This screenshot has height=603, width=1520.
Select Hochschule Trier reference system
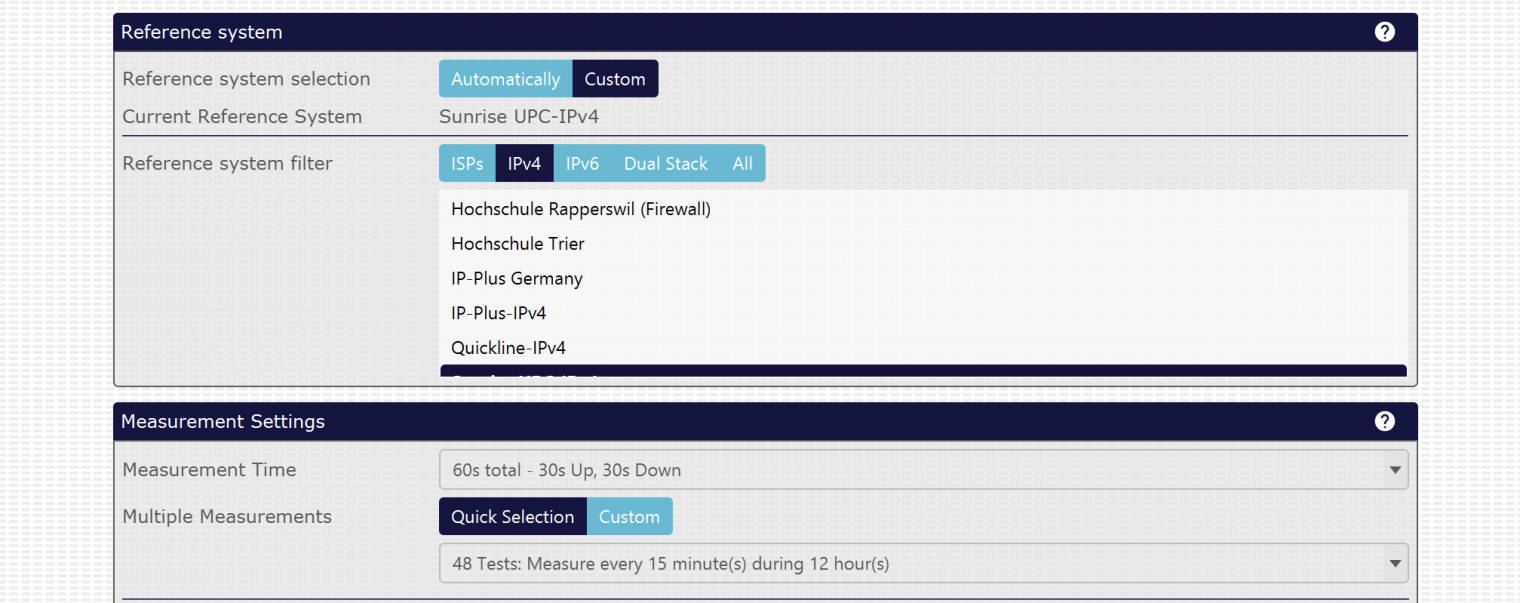point(518,244)
